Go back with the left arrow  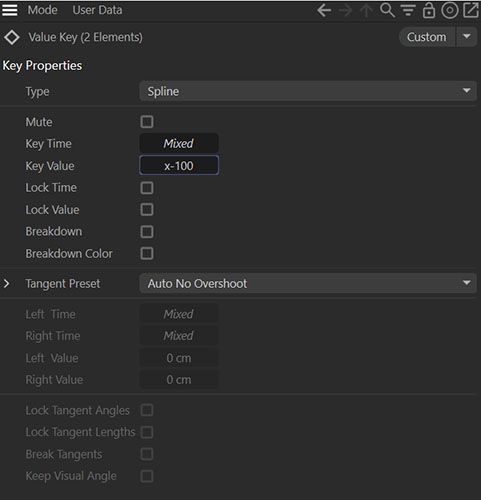click(x=324, y=10)
